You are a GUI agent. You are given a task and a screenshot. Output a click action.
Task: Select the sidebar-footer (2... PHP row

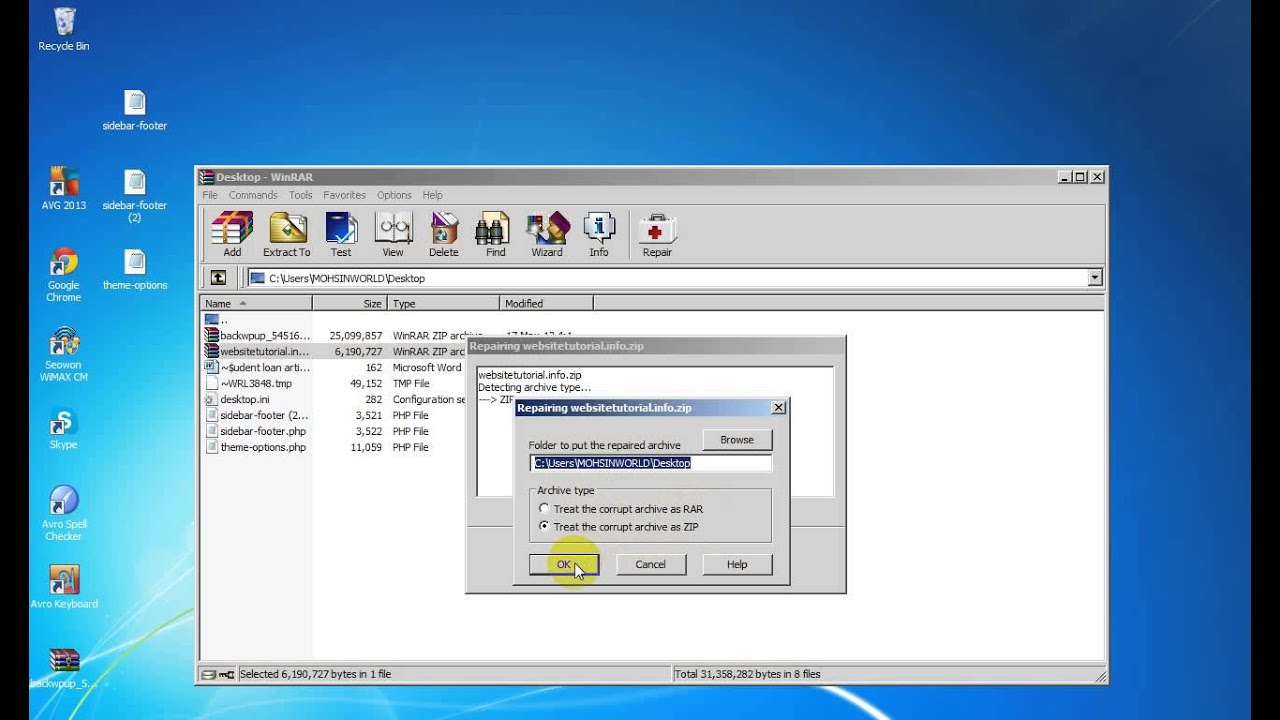click(335, 415)
